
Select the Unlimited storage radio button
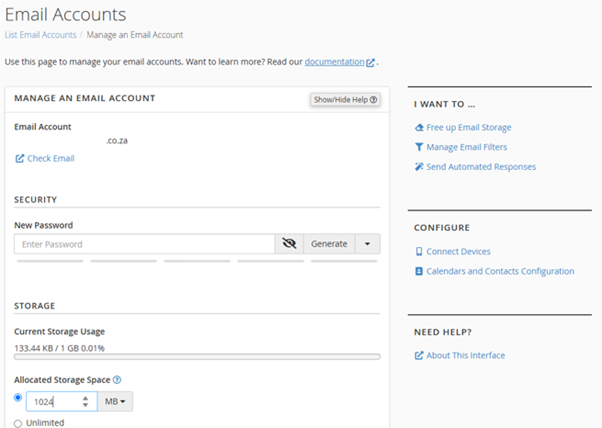tap(18, 423)
